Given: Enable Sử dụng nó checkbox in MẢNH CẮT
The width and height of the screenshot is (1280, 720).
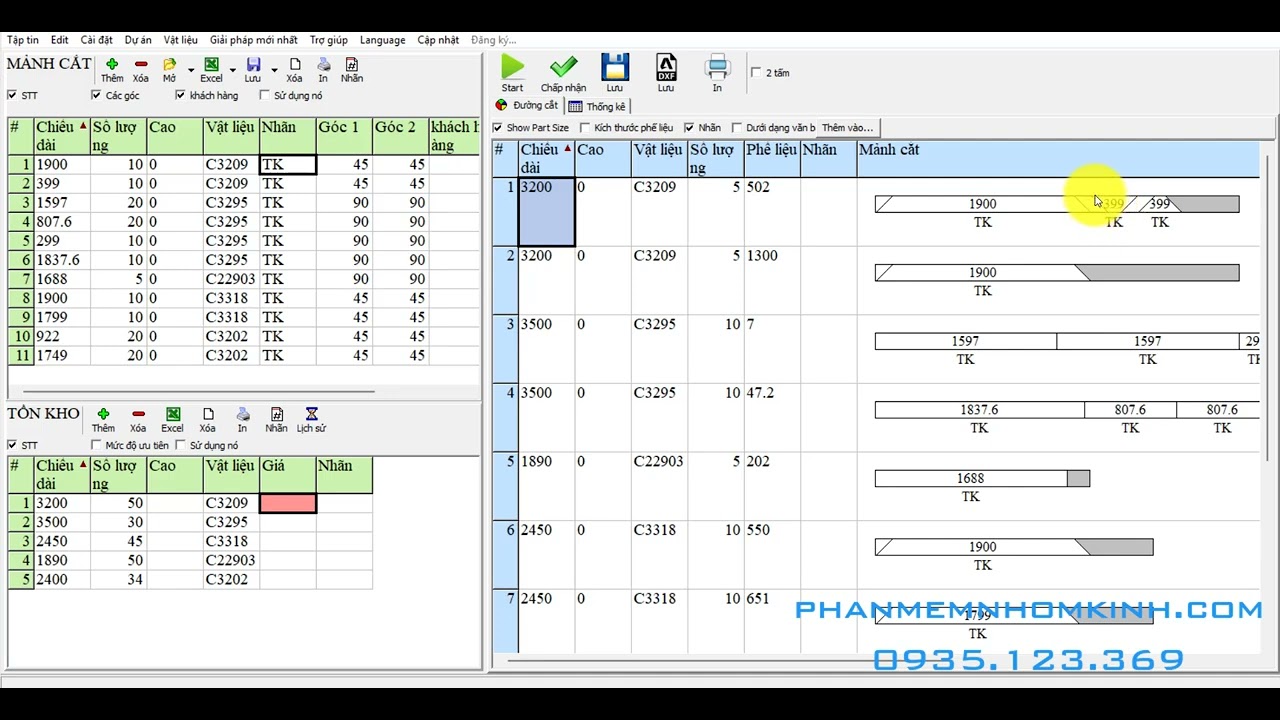Looking at the screenshot, I should (264, 96).
